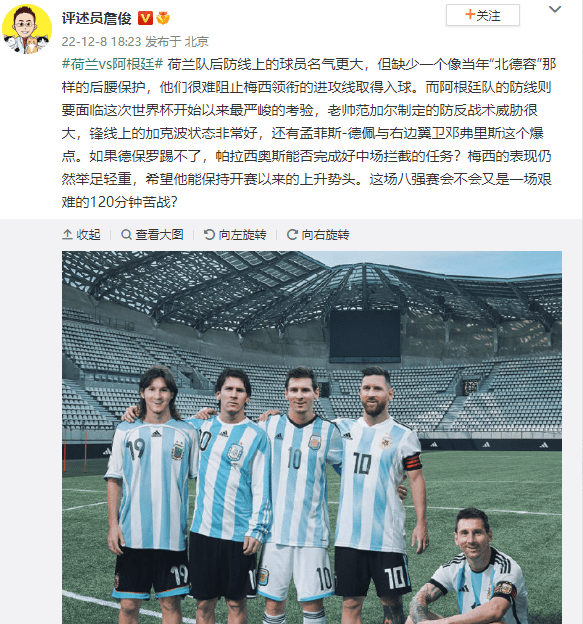Screen dimensions: 583x624
Task: Click the upward arrow collapse icon
Action: pyautogui.click(x=67, y=234)
